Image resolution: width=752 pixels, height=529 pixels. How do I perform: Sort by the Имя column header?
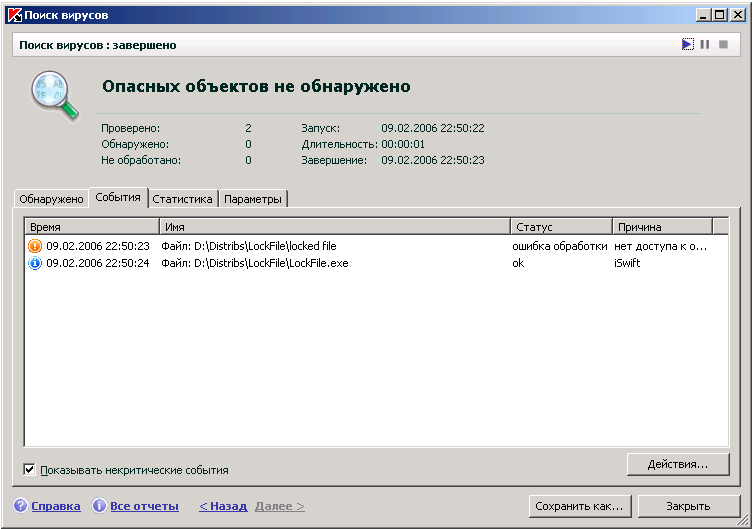(x=335, y=227)
